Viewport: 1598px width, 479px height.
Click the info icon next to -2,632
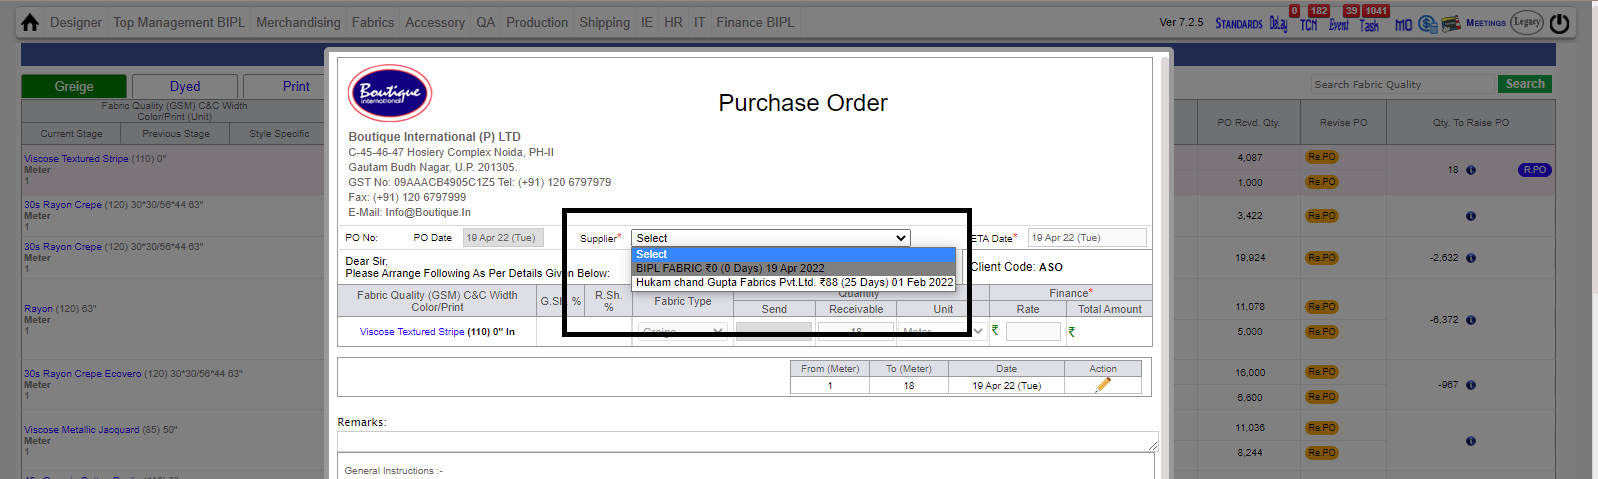coord(1471,258)
